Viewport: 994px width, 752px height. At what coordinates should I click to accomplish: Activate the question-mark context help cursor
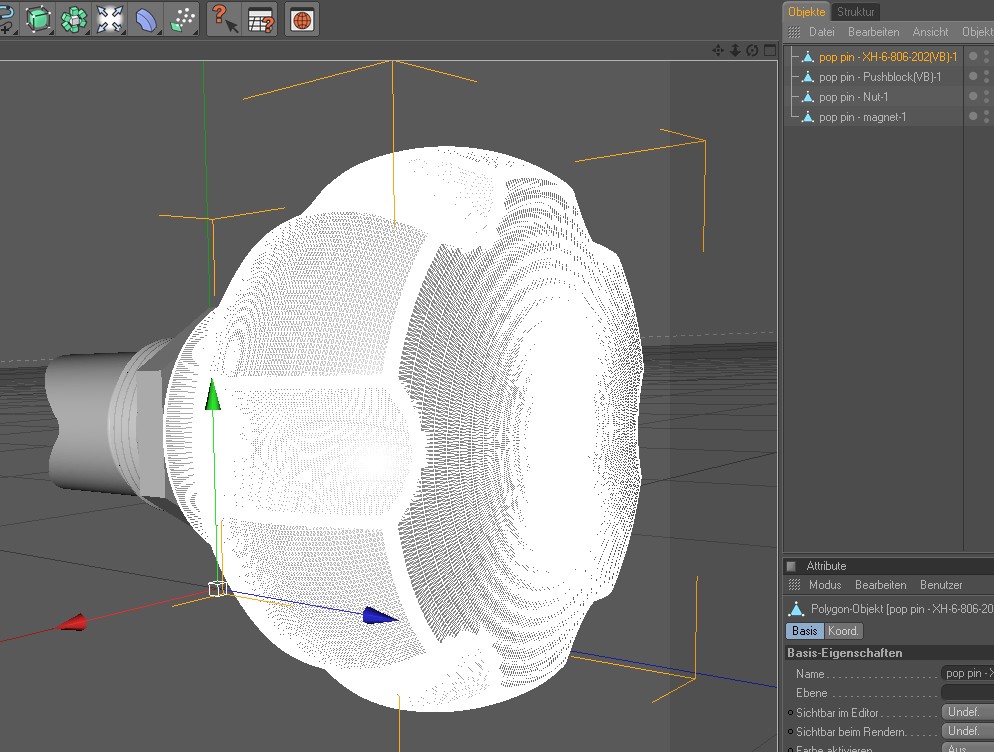click(x=224, y=19)
